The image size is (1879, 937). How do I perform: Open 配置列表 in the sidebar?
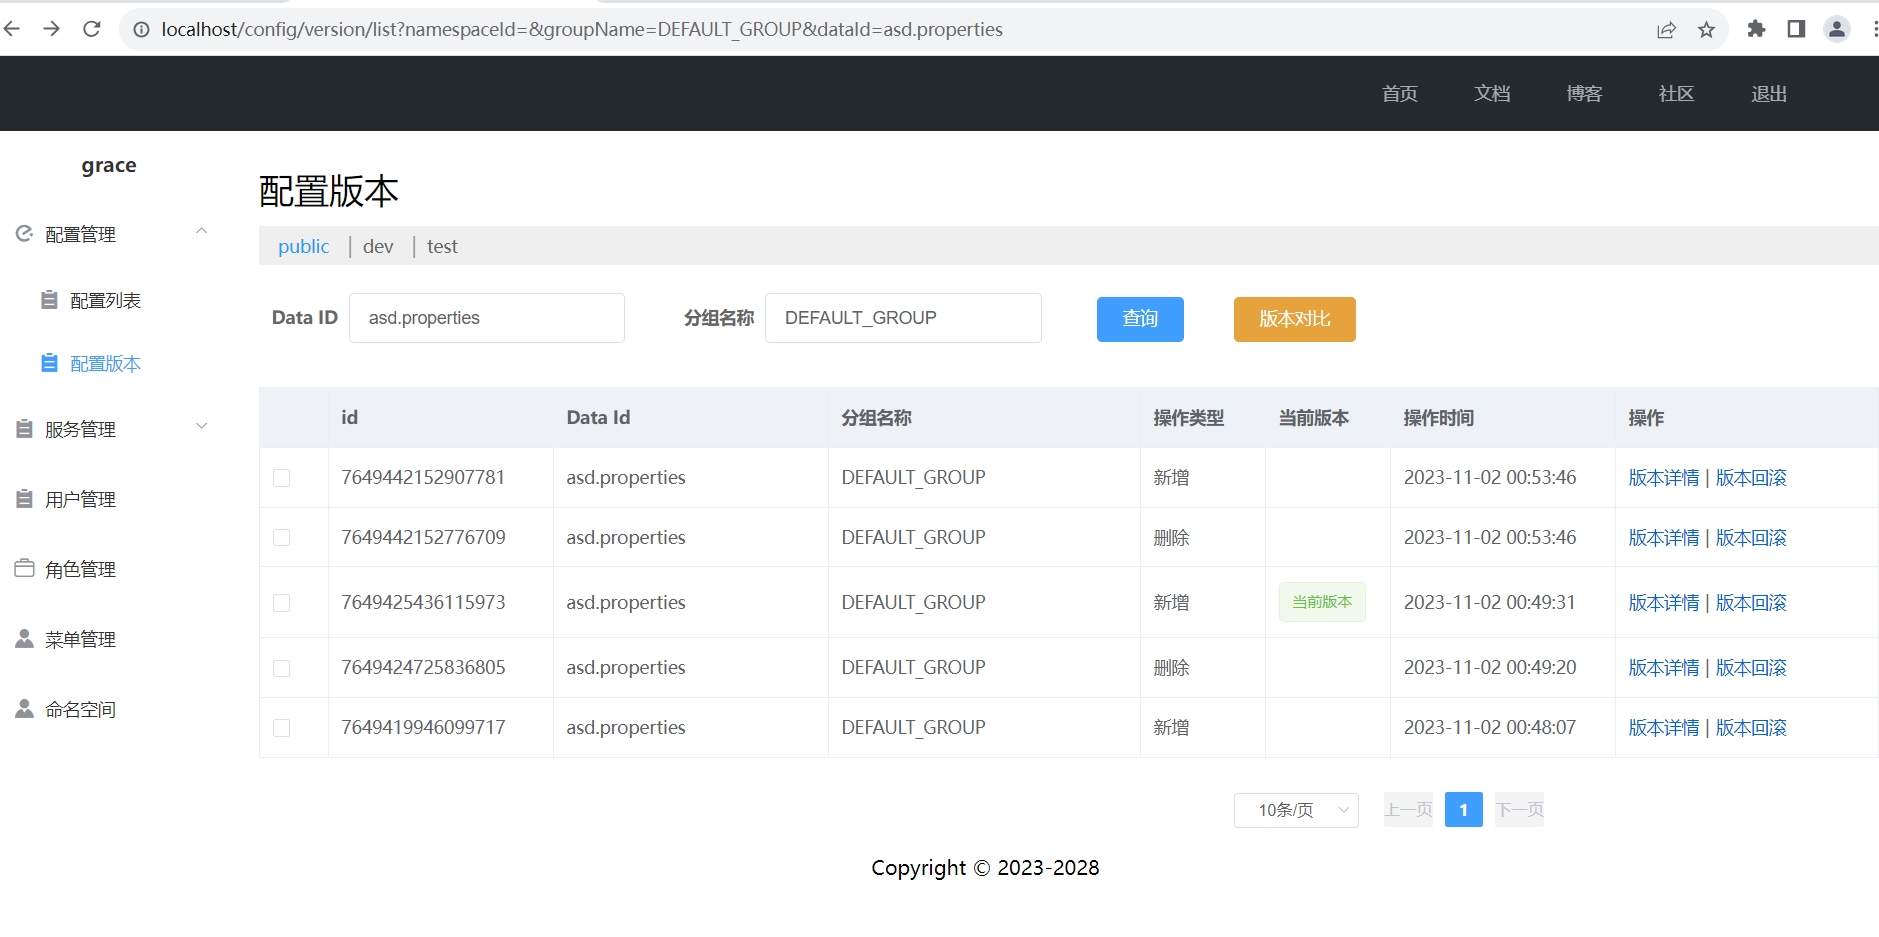(105, 300)
